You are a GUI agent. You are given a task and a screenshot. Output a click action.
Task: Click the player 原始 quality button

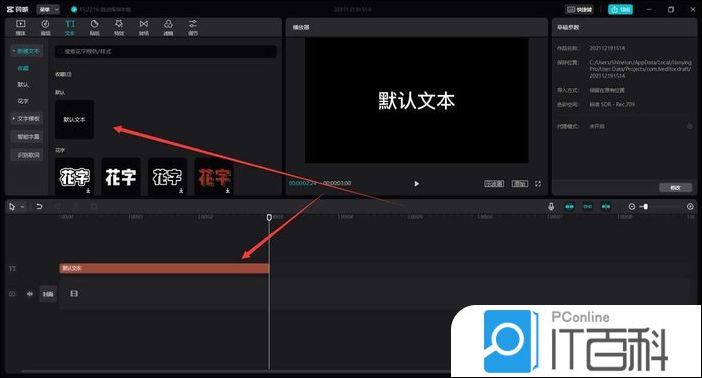point(520,184)
